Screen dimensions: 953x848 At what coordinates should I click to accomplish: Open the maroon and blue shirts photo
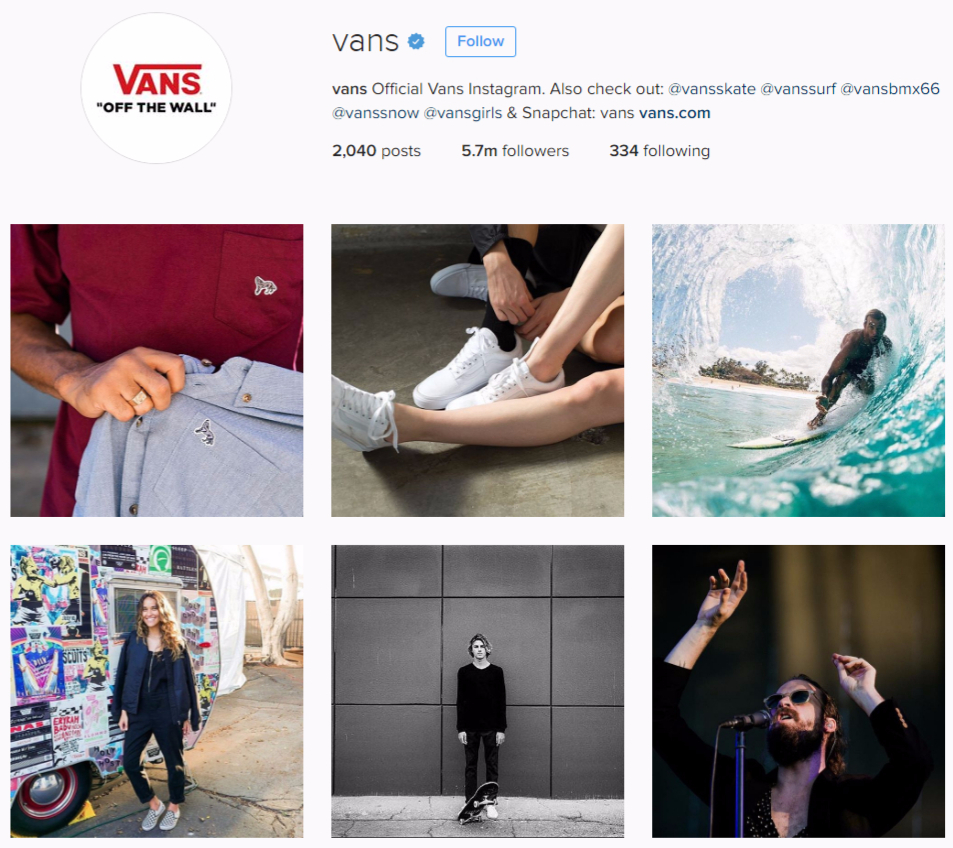point(157,370)
